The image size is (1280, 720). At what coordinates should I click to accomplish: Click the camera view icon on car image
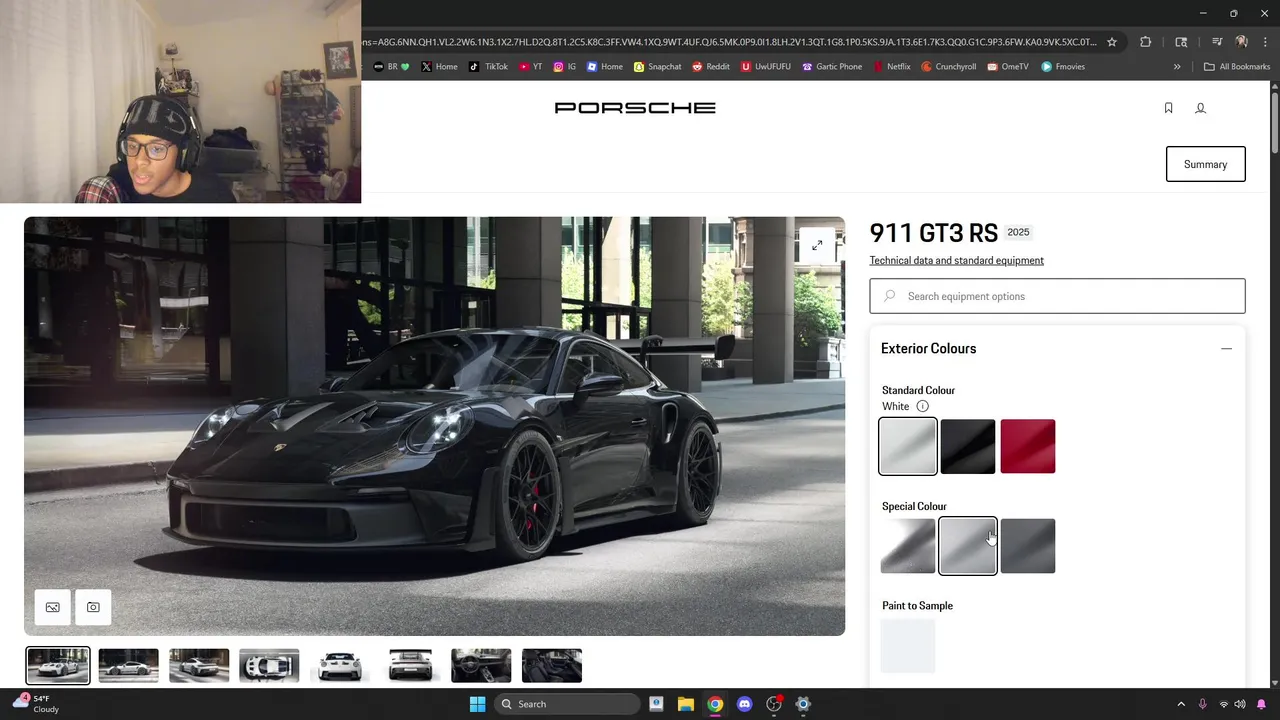[x=93, y=607]
